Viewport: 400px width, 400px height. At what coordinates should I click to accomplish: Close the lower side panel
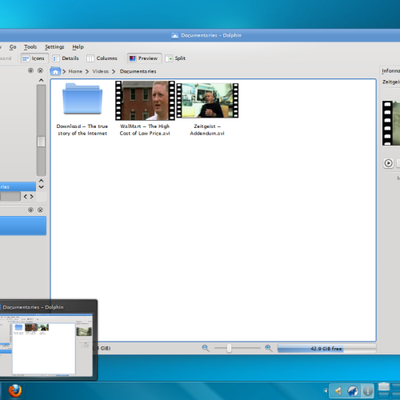pyautogui.click(x=40, y=210)
